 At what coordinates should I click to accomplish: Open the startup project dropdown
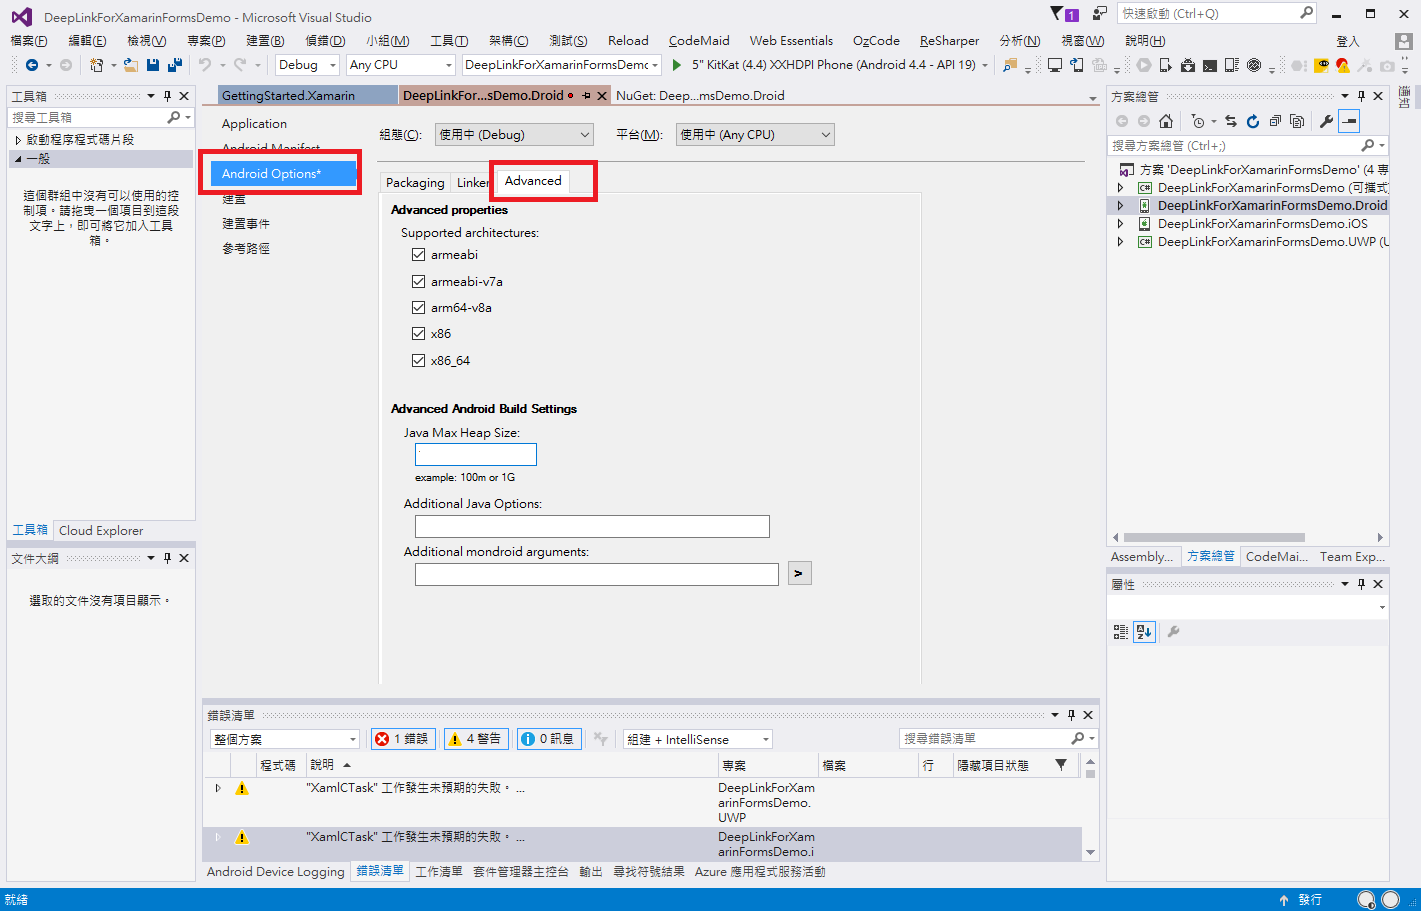click(562, 65)
